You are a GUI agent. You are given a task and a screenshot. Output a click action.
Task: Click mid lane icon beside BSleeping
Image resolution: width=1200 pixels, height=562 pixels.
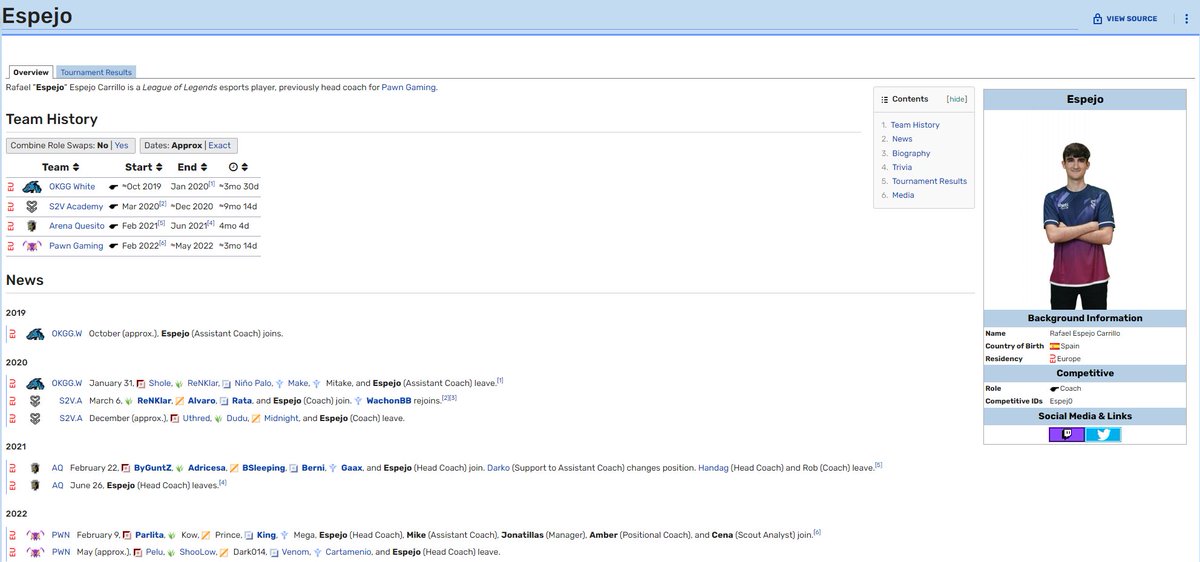233,467
